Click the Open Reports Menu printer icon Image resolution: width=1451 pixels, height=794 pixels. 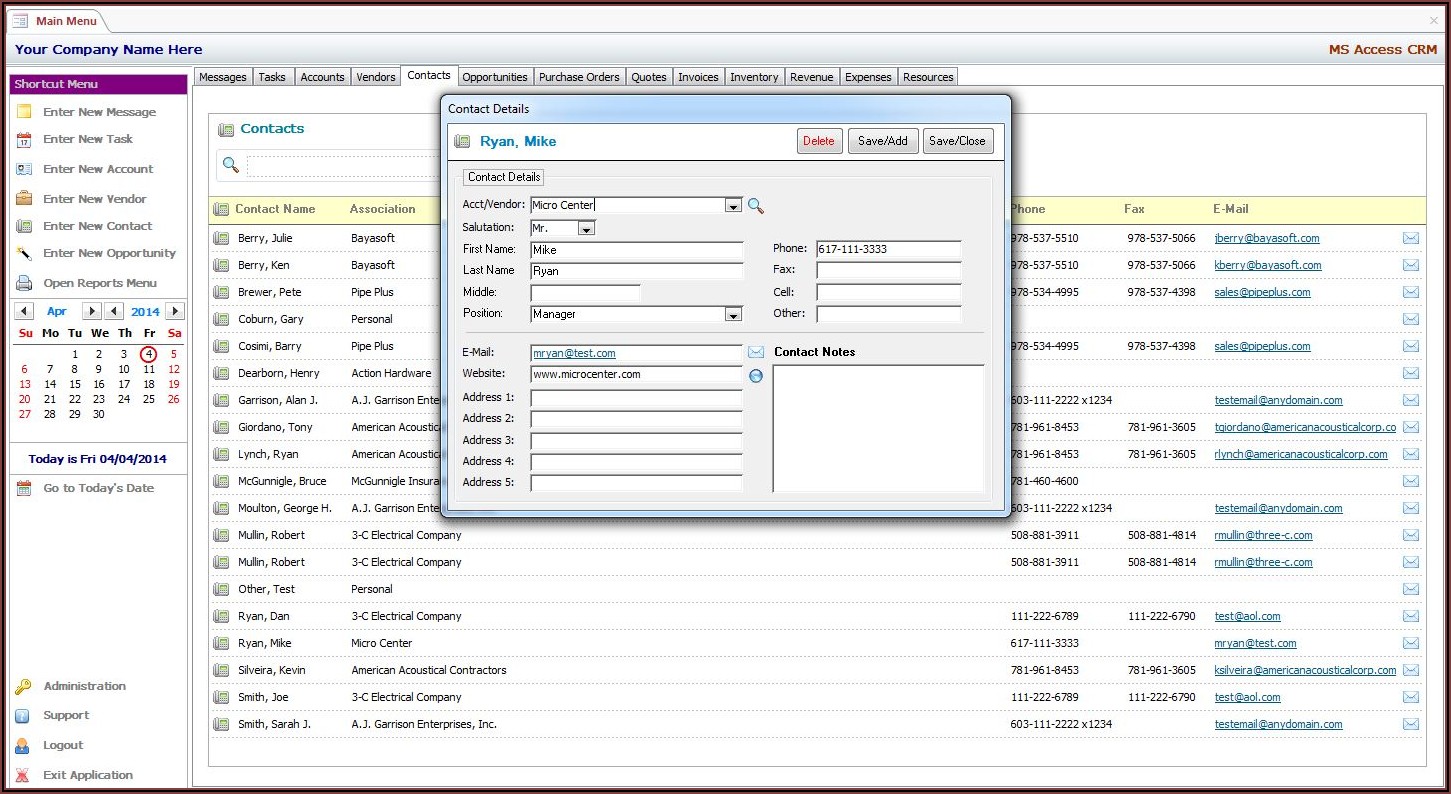click(24, 283)
